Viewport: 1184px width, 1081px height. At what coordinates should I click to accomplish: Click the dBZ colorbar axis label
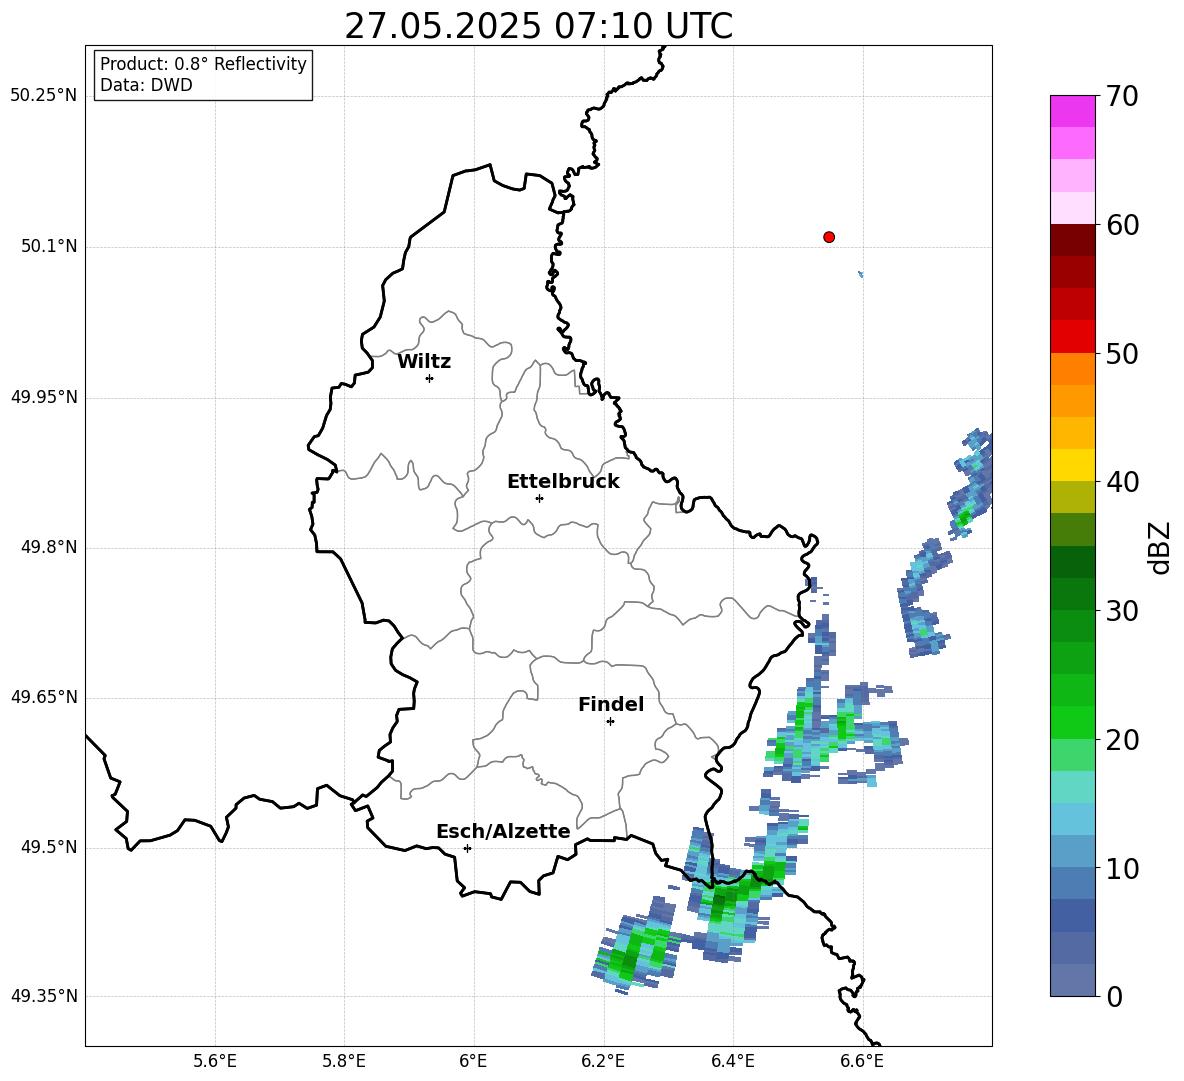pyautogui.click(x=1161, y=547)
